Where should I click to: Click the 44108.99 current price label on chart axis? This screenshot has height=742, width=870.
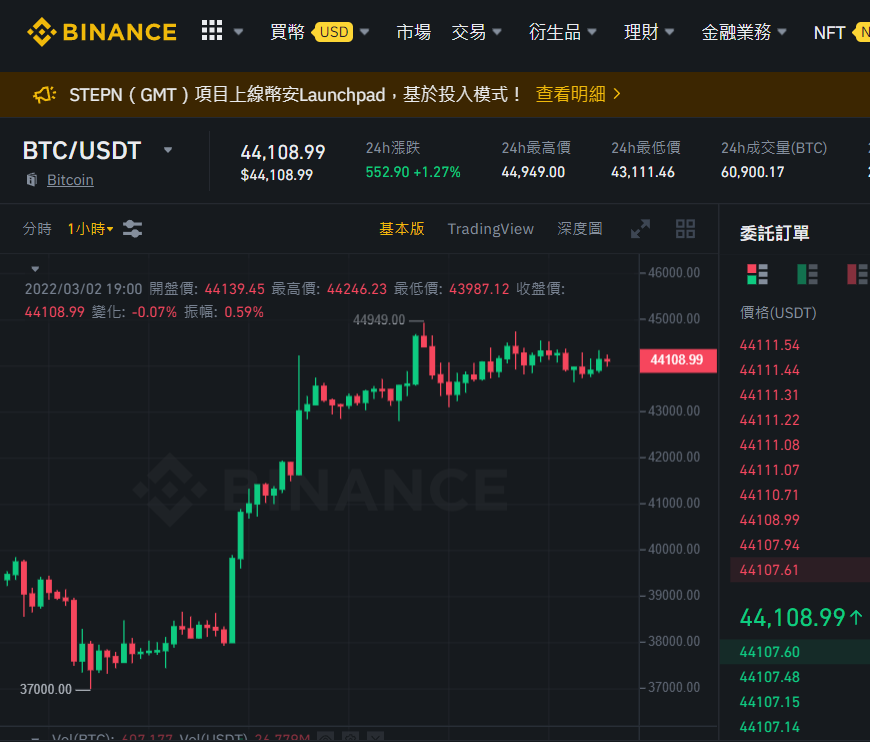(677, 360)
